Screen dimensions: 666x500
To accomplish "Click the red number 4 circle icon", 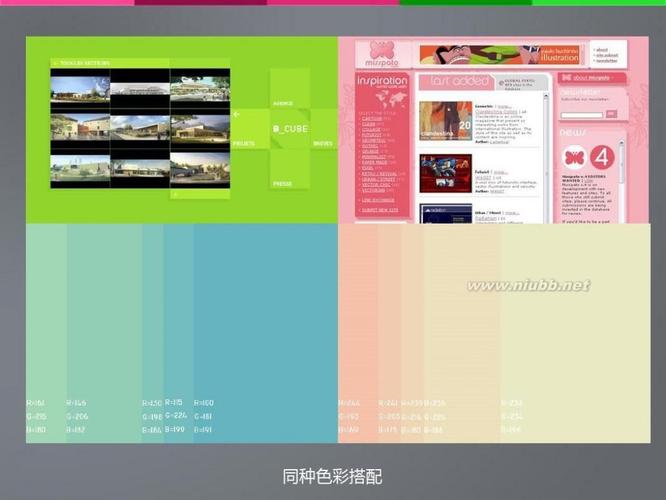I will point(602,158).
